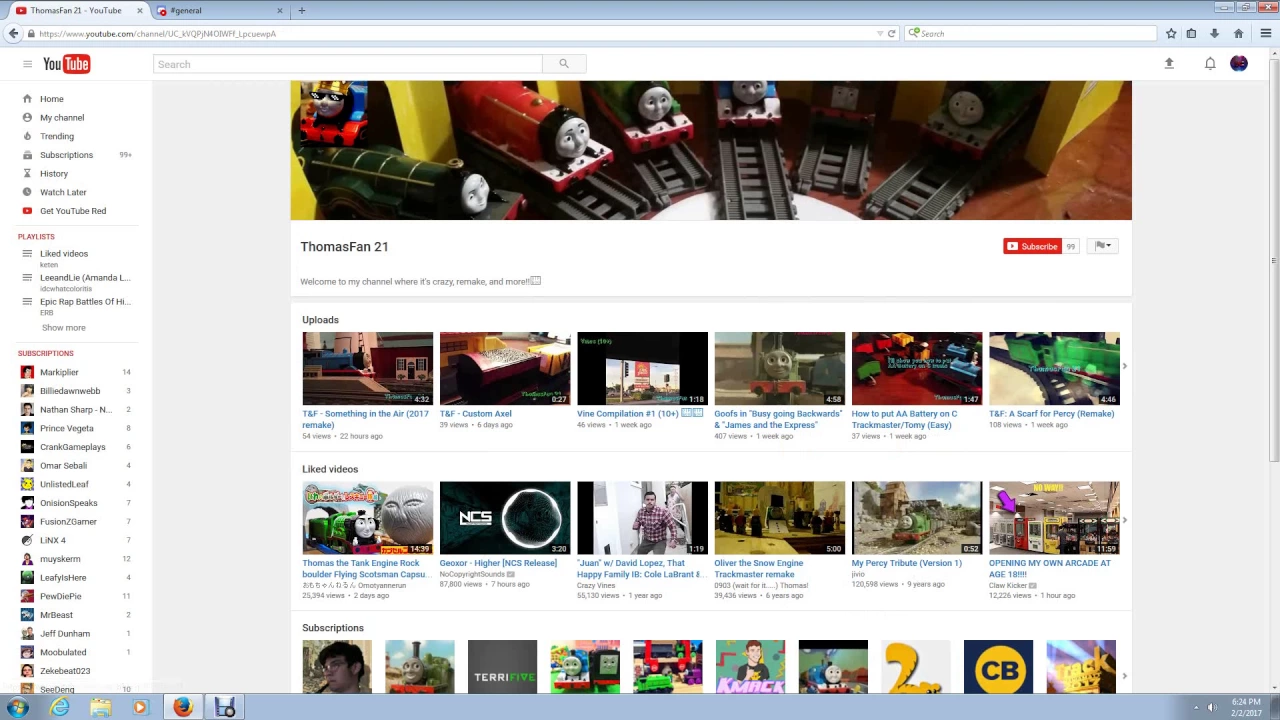Screen dimensions: 1280x720
Task: Click the YouTube logo
Action: [66, 64]
